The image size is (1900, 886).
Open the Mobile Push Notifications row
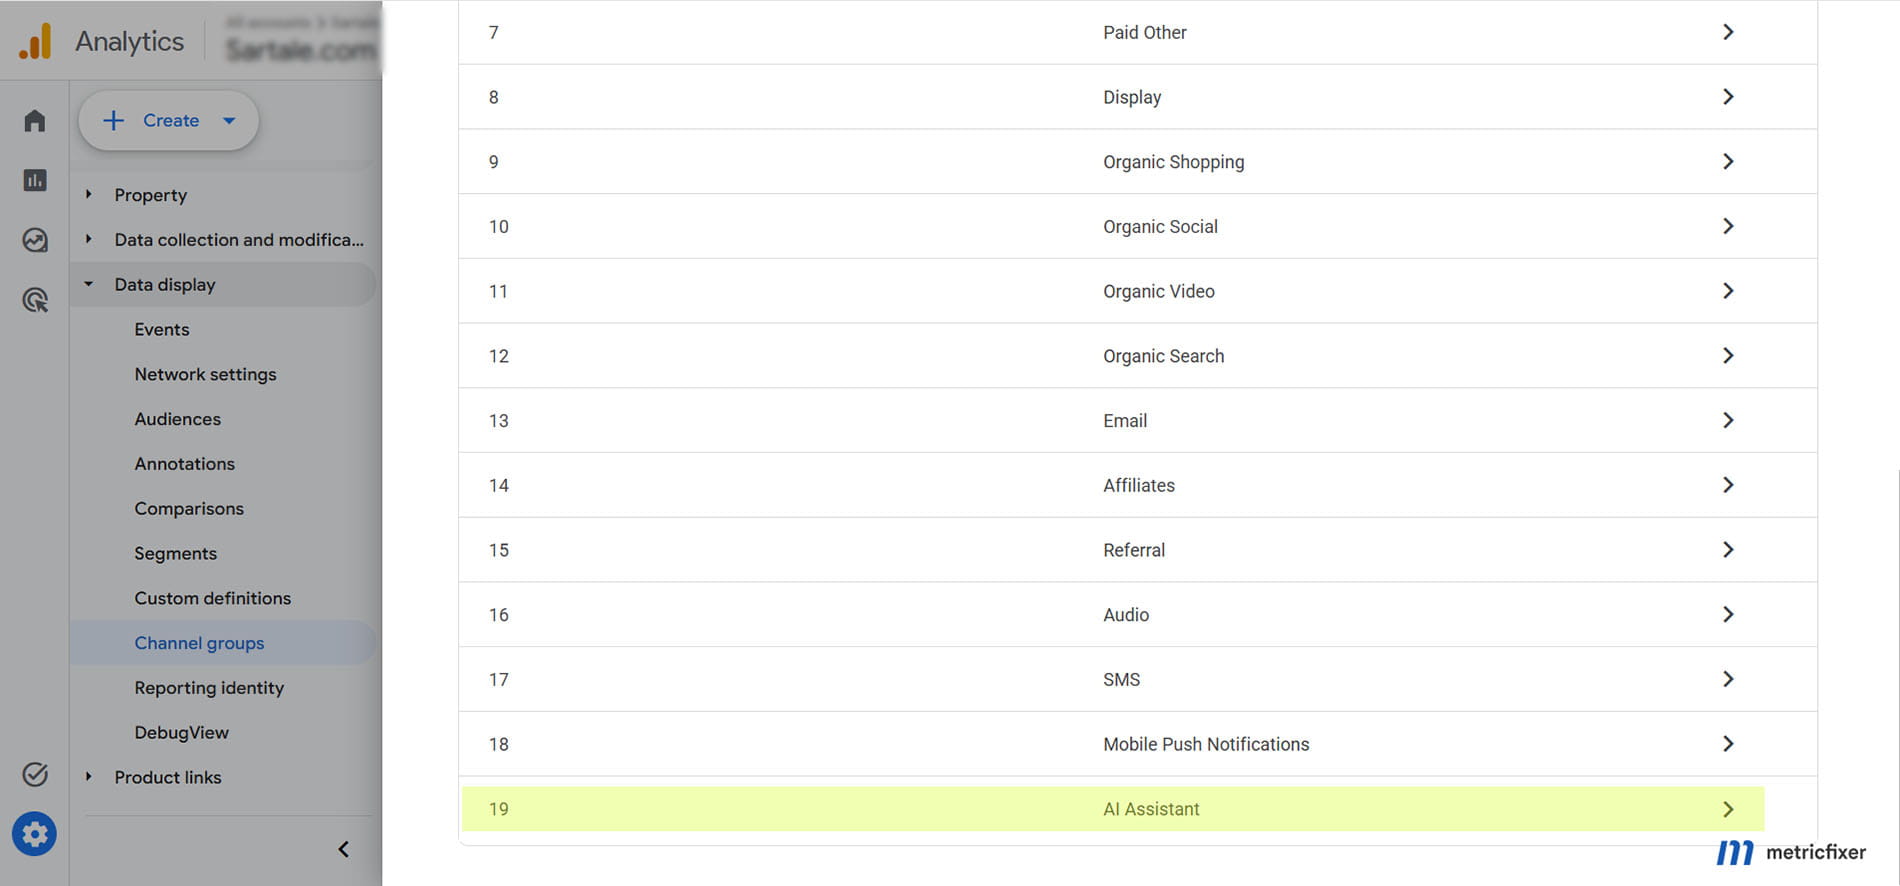coord(1138,744)
